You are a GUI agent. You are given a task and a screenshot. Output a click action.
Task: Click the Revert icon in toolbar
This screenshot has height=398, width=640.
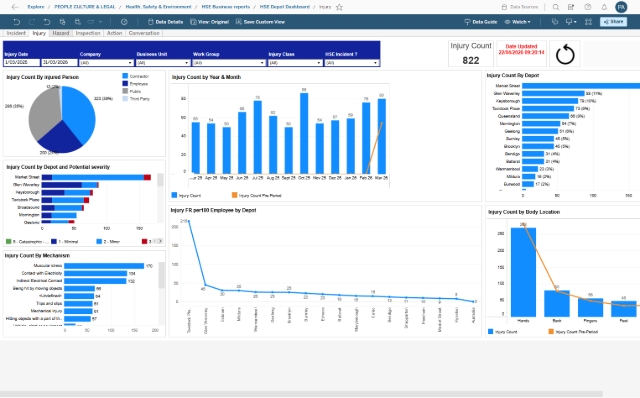coord(47,22)
